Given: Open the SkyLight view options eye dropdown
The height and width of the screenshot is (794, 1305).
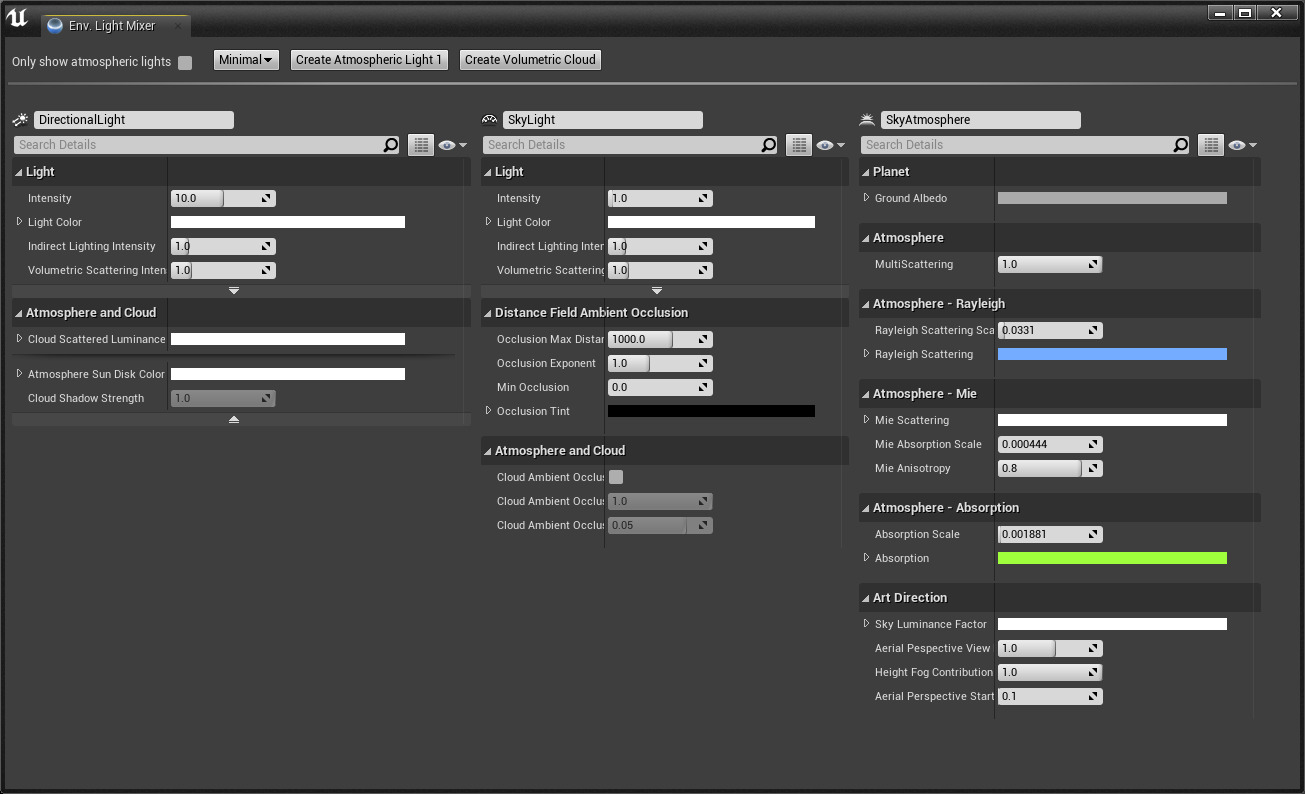Looking at the screenshot, I should (x=829, y=145).
